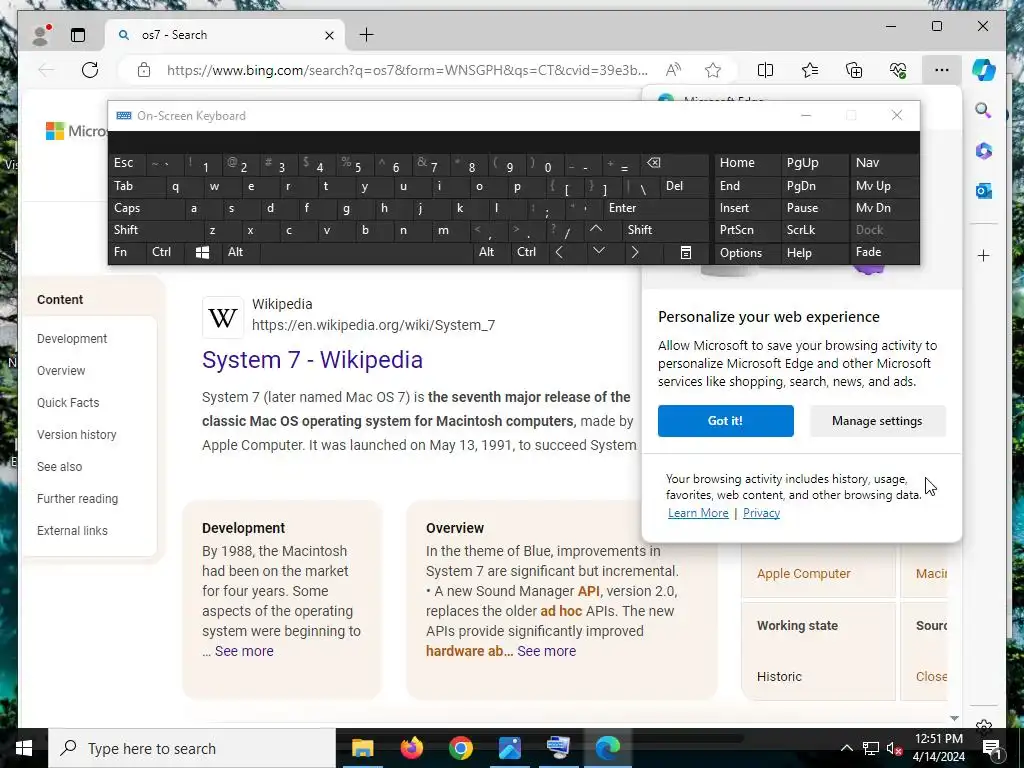
Task: Tap the Windows logo key on On-Screen Keyboard
Action: click(202, 252)
